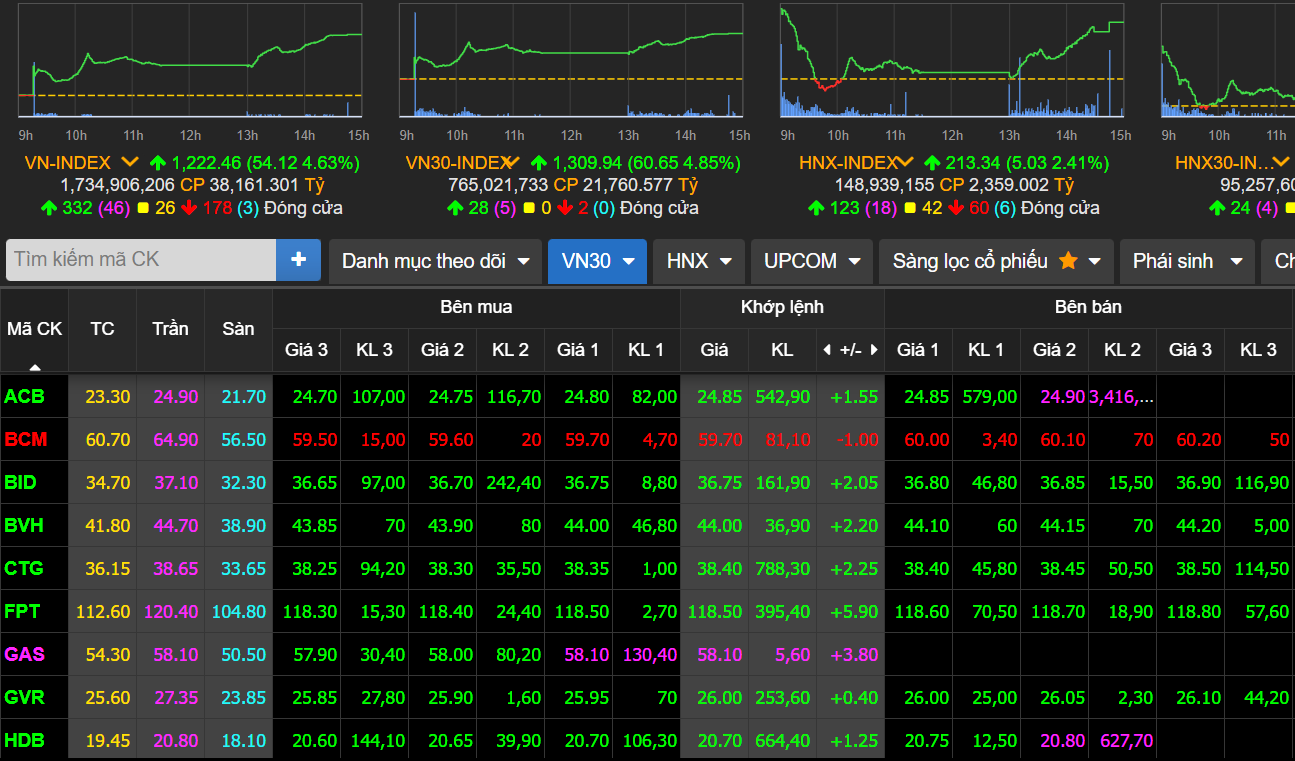Click the Trần column header
The image size is (1295, 761).
tap(170, 329)
